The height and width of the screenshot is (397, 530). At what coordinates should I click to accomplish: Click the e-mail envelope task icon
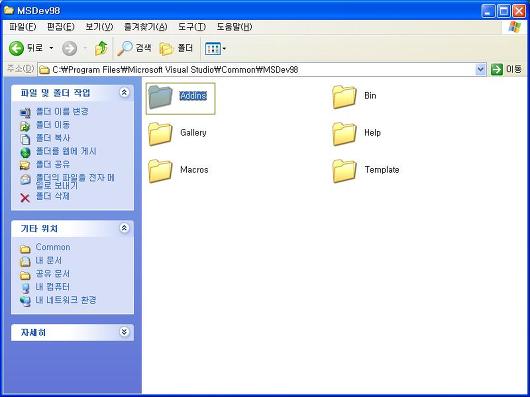(25, 179)
